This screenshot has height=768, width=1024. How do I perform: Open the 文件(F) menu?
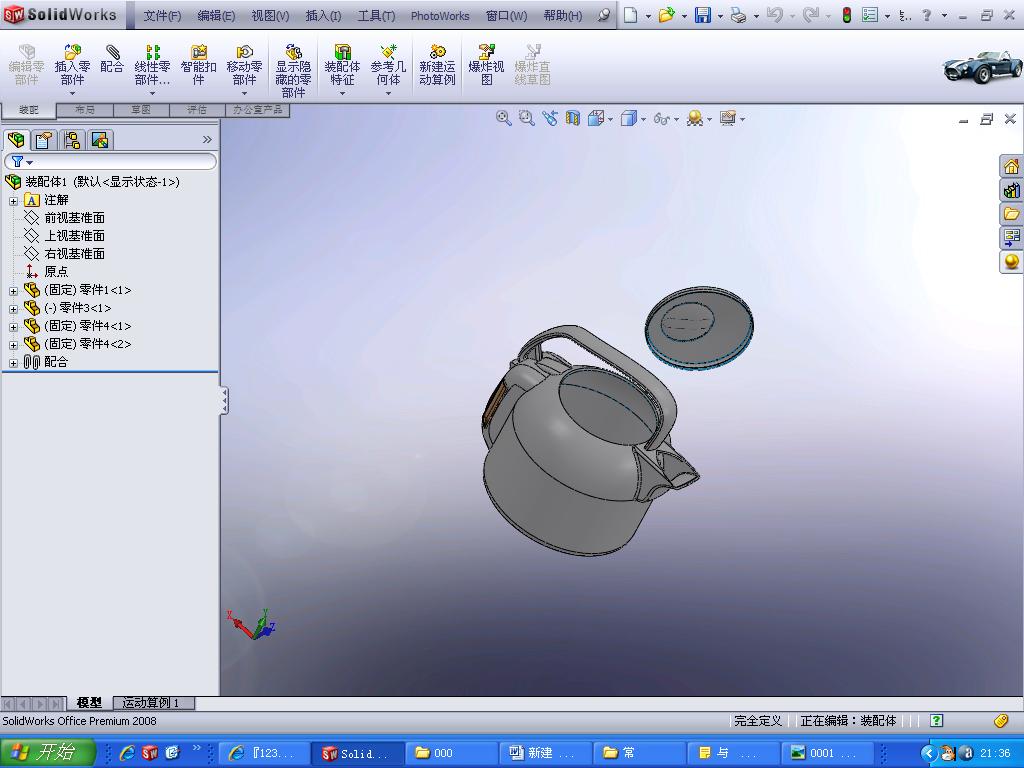pos(162,16)
